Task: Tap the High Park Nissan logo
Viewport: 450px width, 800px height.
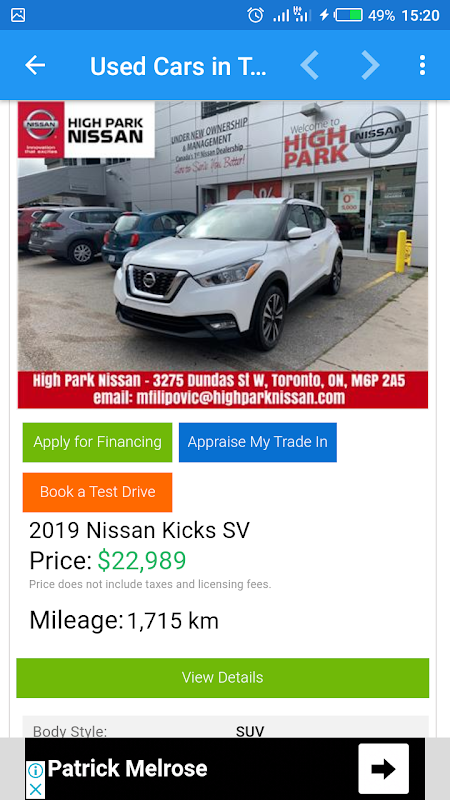Action: pyautogui.click(x=86, y=130)
